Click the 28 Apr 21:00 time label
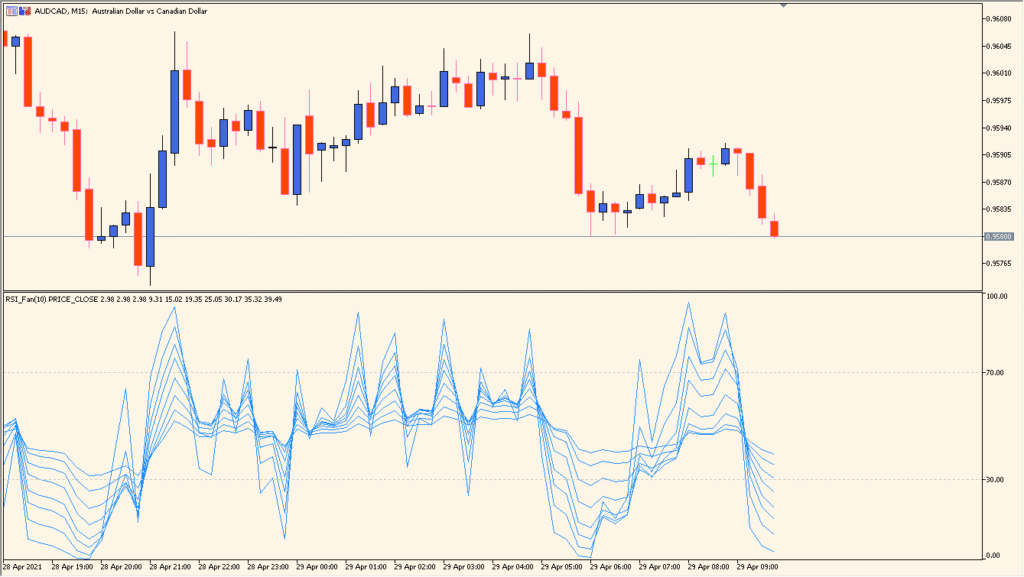Screen dimensions: 1024x577 coord(170,567)
